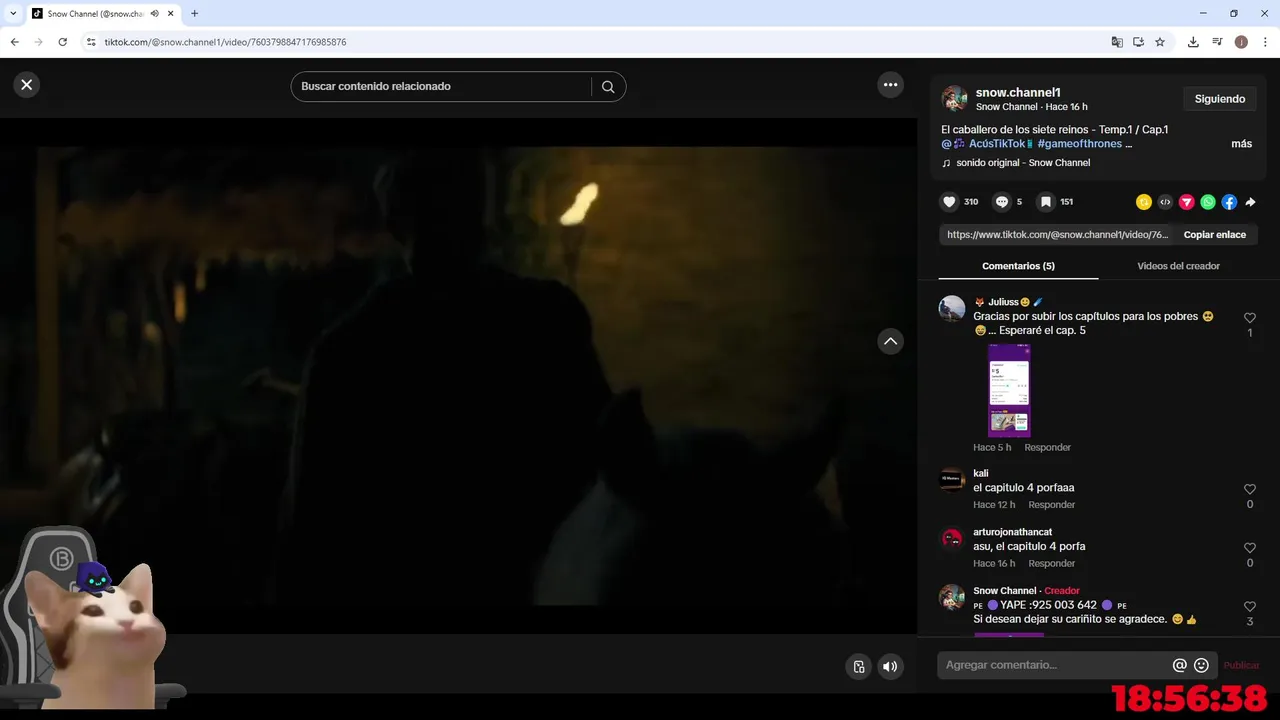Open the emoji picker icon
Image resolution: width=1280 pixels, height=720 pixels.
[1202, 665]
